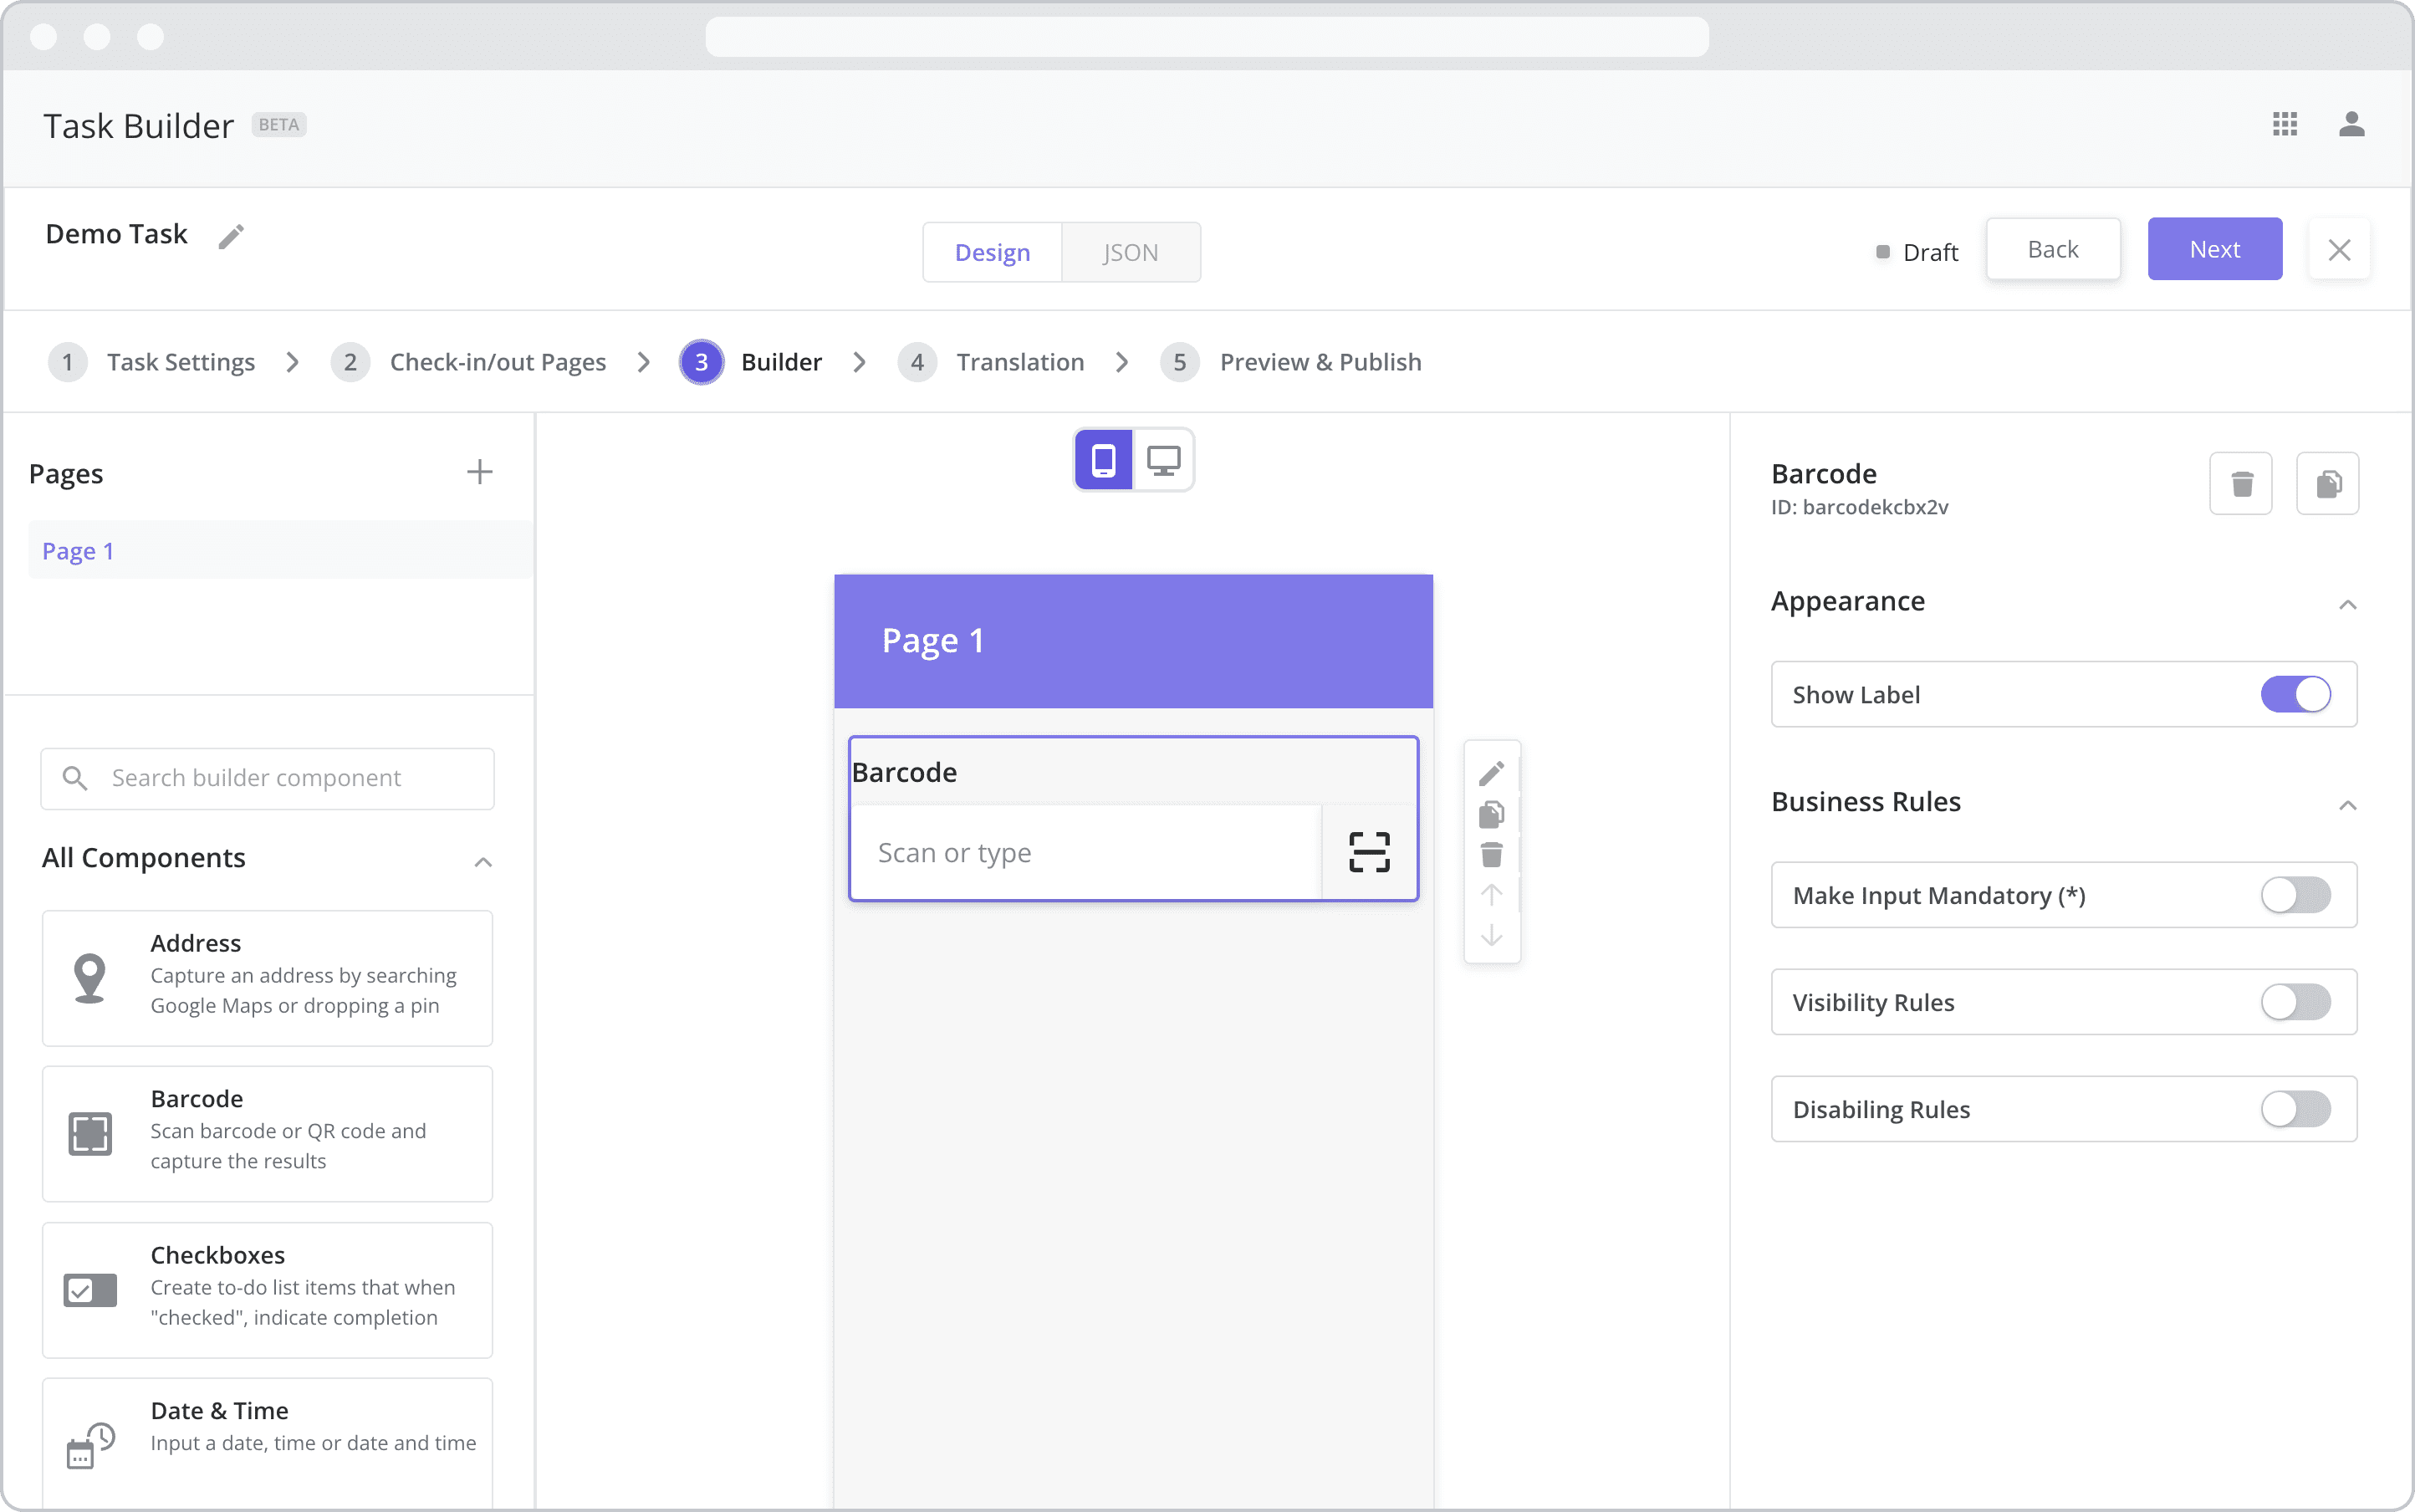2415x1512 pixels.
Task: Click the Next button
Action: pyautogui.click(x=2215, y=249)
